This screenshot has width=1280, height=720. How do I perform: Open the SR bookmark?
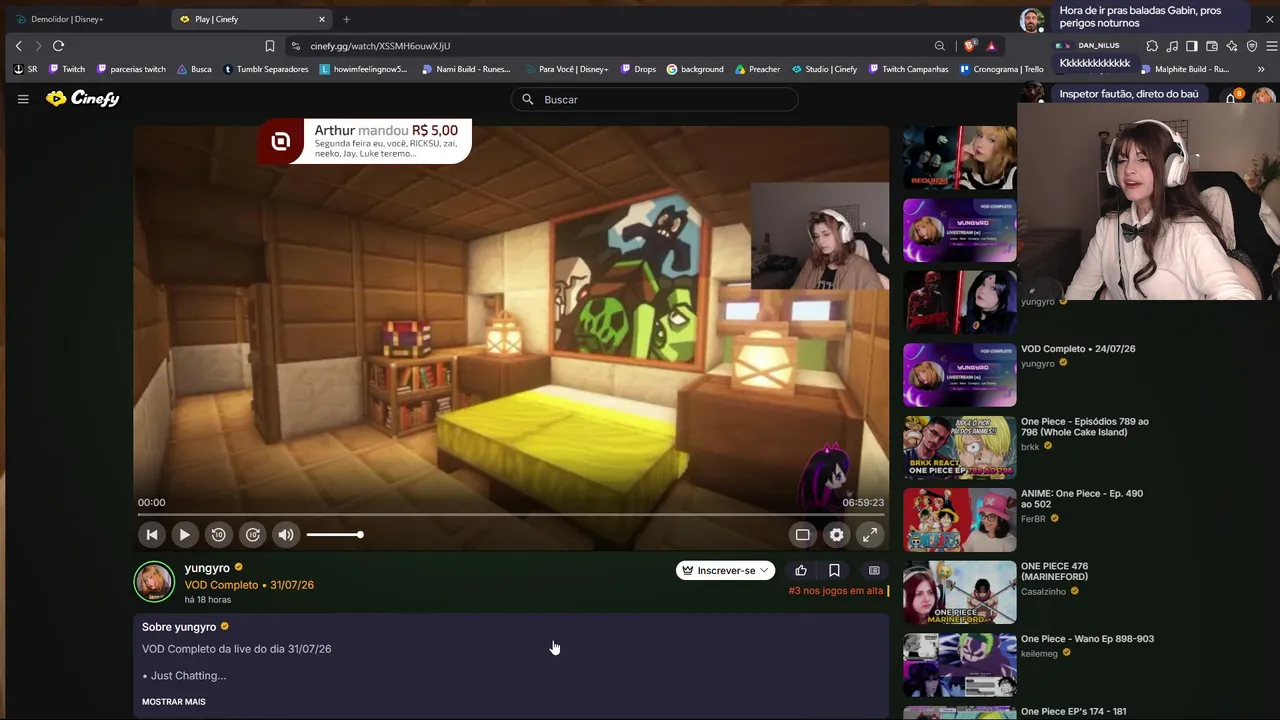(26, 69)
